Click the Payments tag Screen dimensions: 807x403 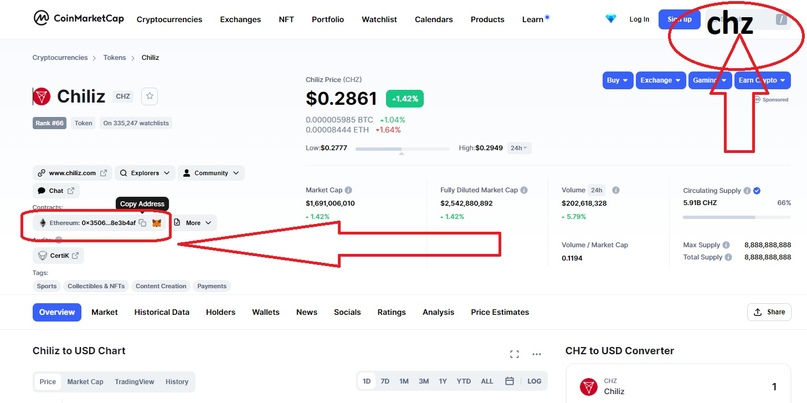[212, 286]
